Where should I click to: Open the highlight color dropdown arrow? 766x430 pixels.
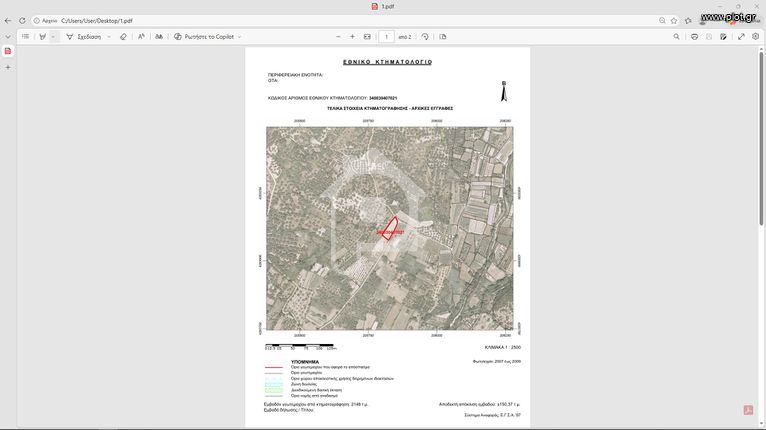[x=53, y=37]
